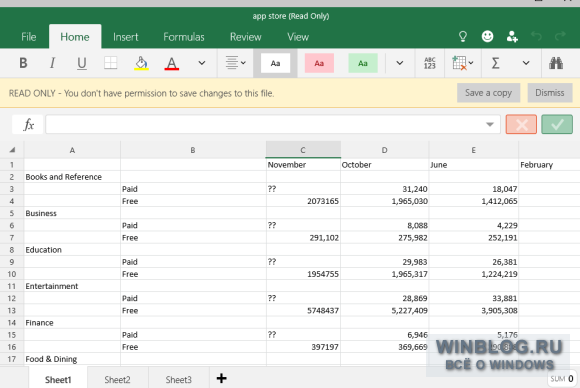Open Find with binoculars icon
Screen dimensions: 580x388
click(x=556, y=63)
